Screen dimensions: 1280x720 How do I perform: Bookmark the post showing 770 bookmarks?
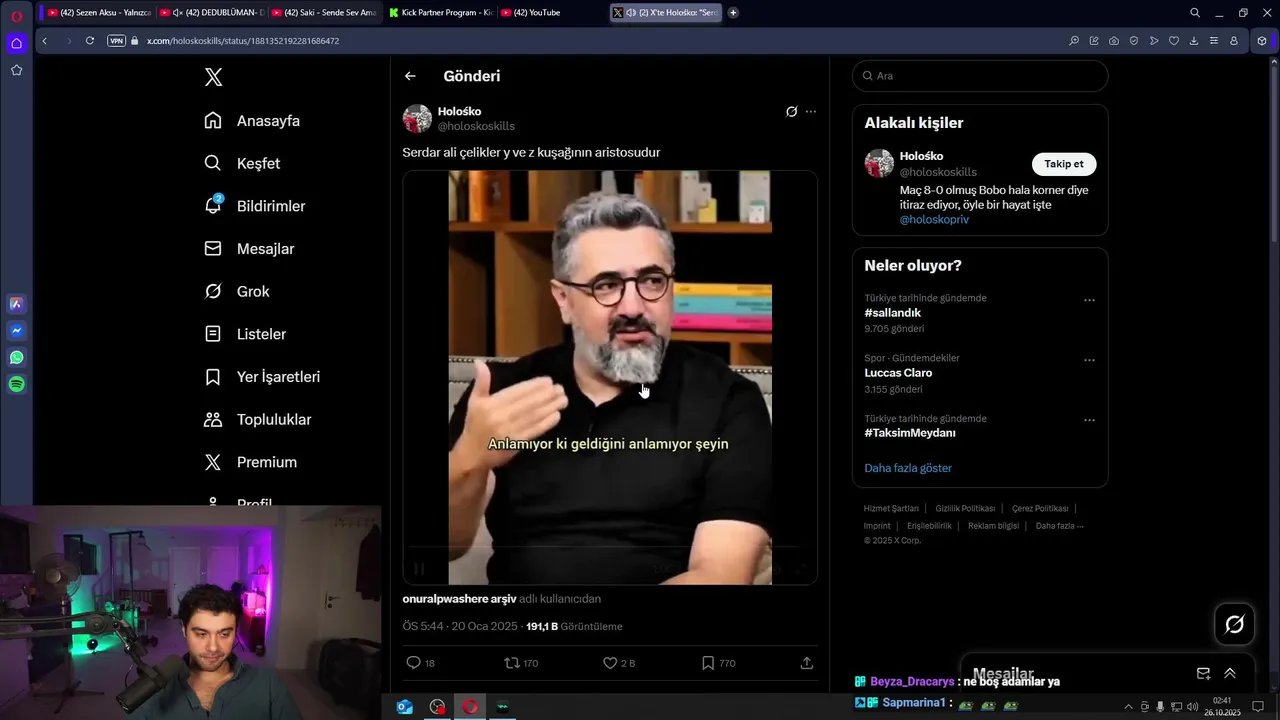tap(718, 663)
